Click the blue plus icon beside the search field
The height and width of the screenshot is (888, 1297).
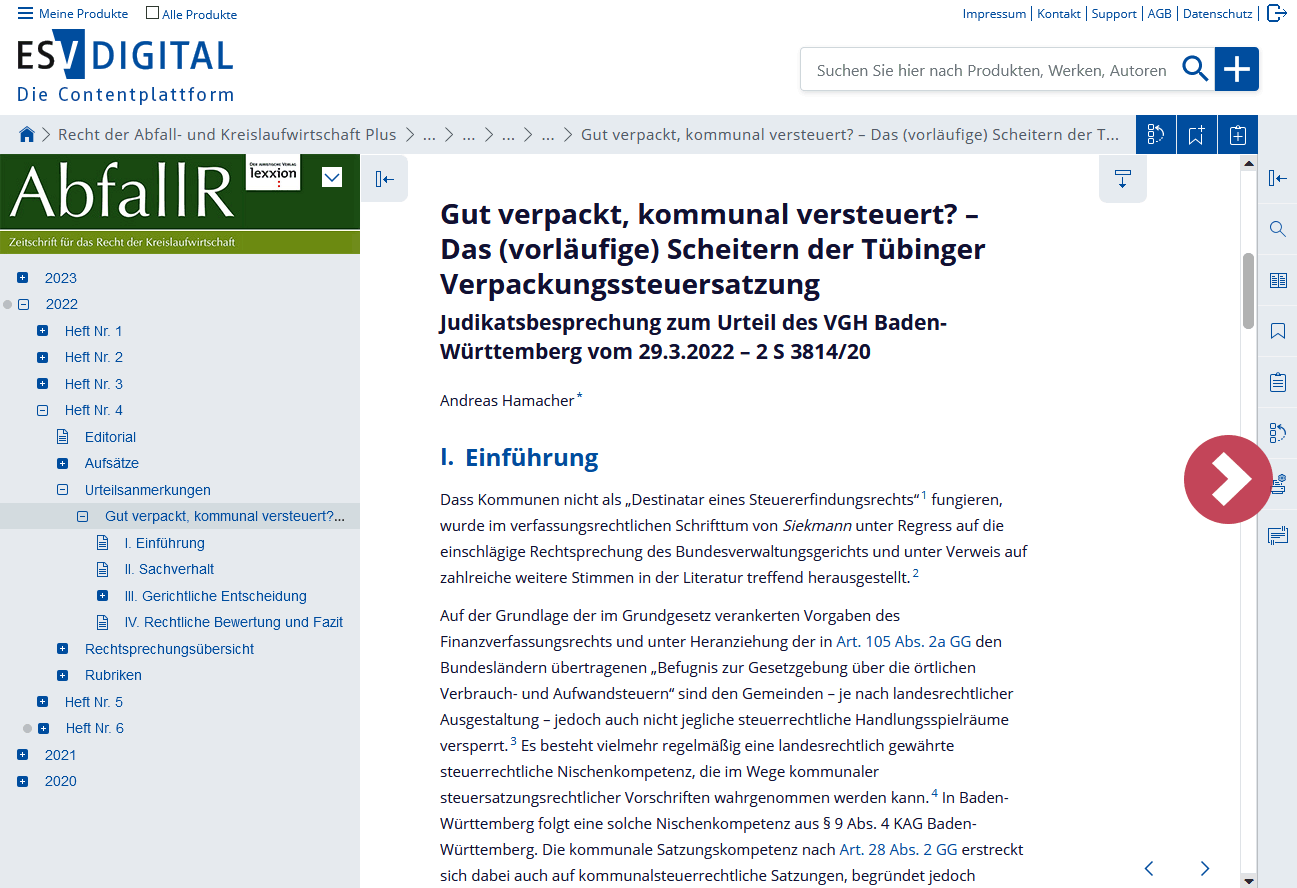(x=1237, y=69)
